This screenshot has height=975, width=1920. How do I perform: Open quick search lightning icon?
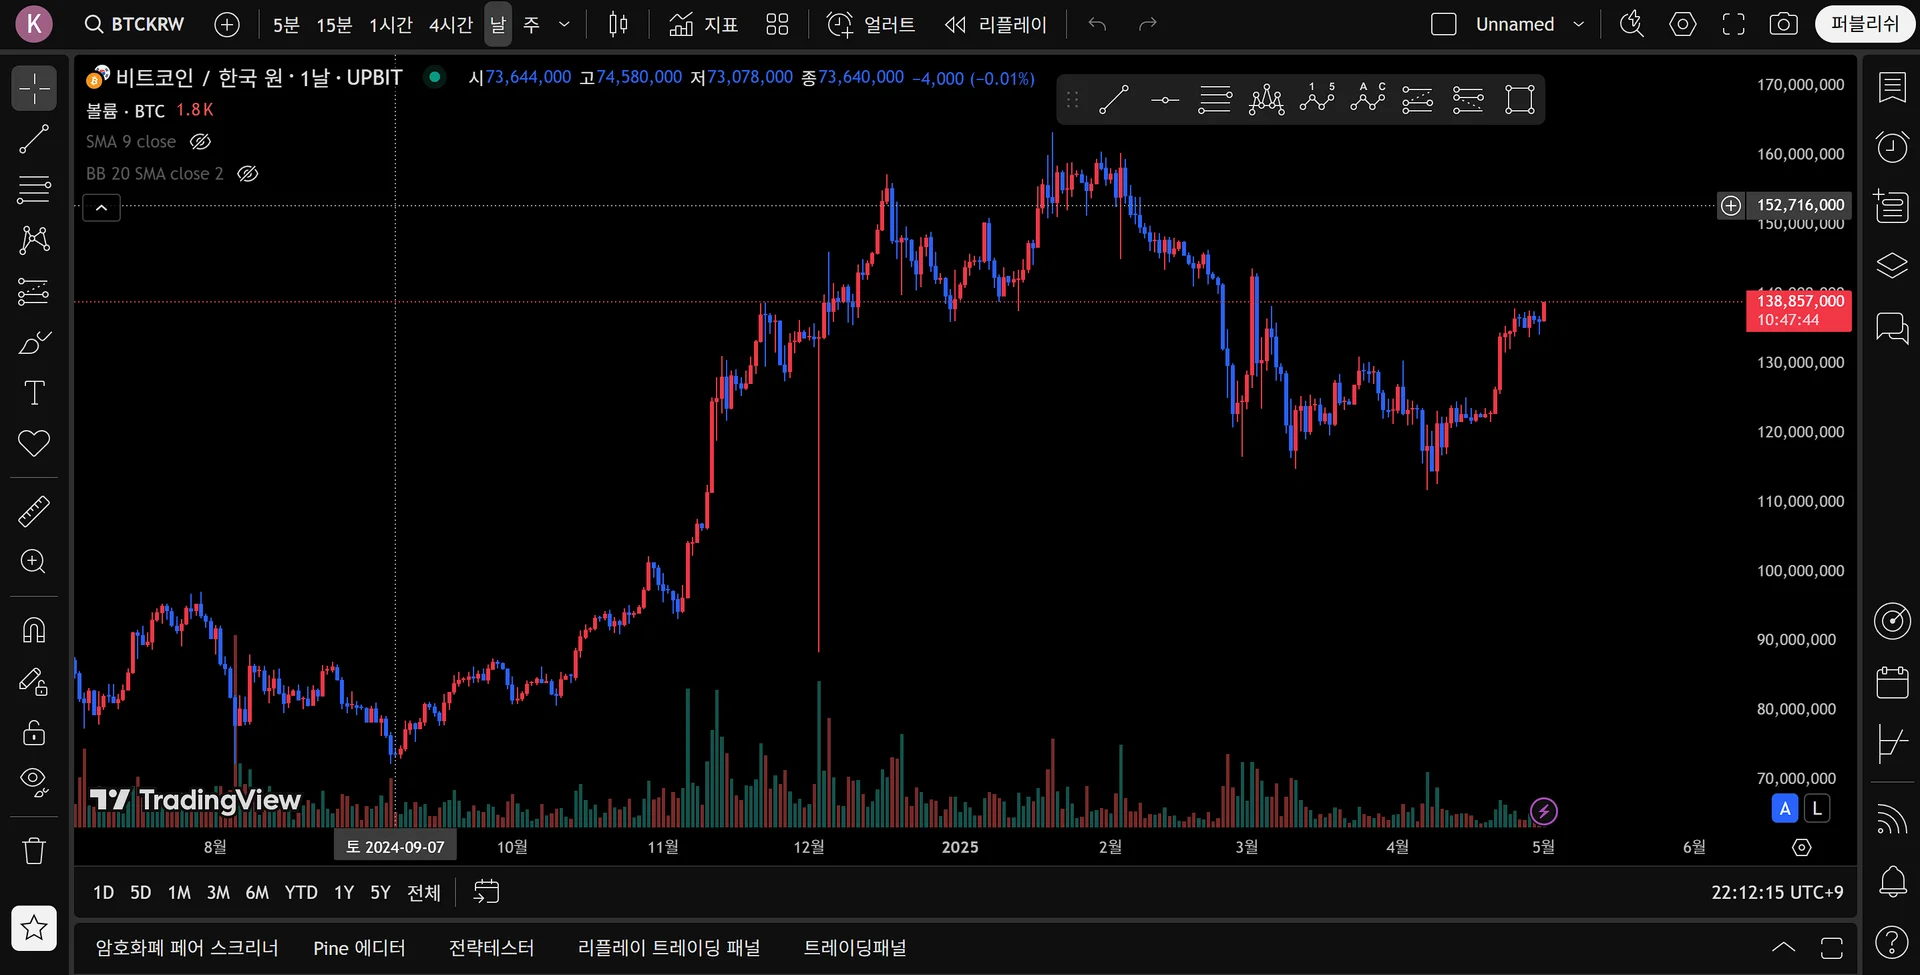tap(1632, 24)
